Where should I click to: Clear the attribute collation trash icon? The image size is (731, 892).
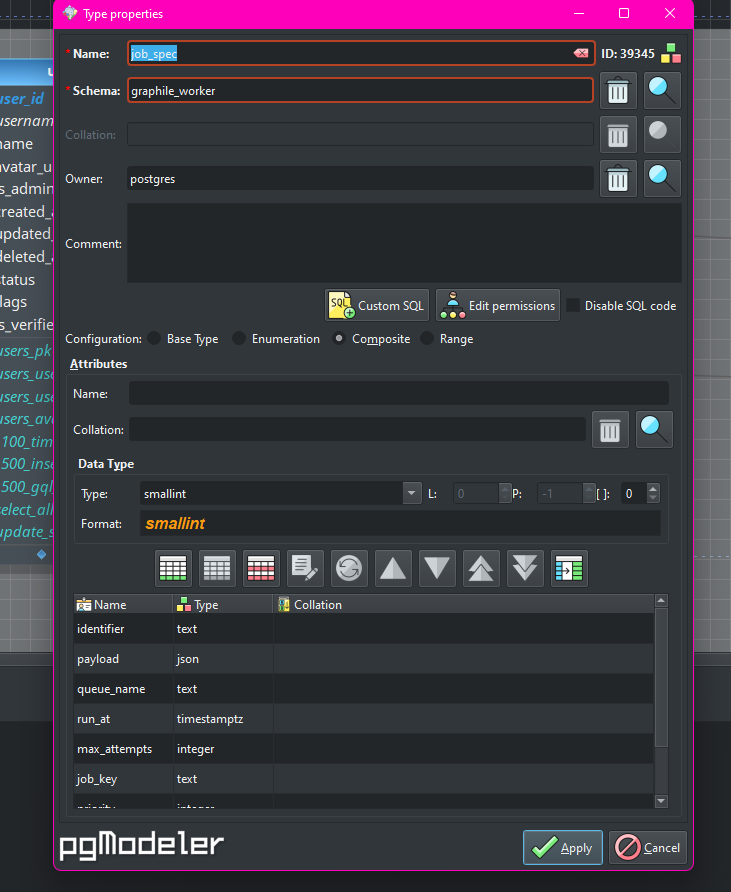pos(610,430)
